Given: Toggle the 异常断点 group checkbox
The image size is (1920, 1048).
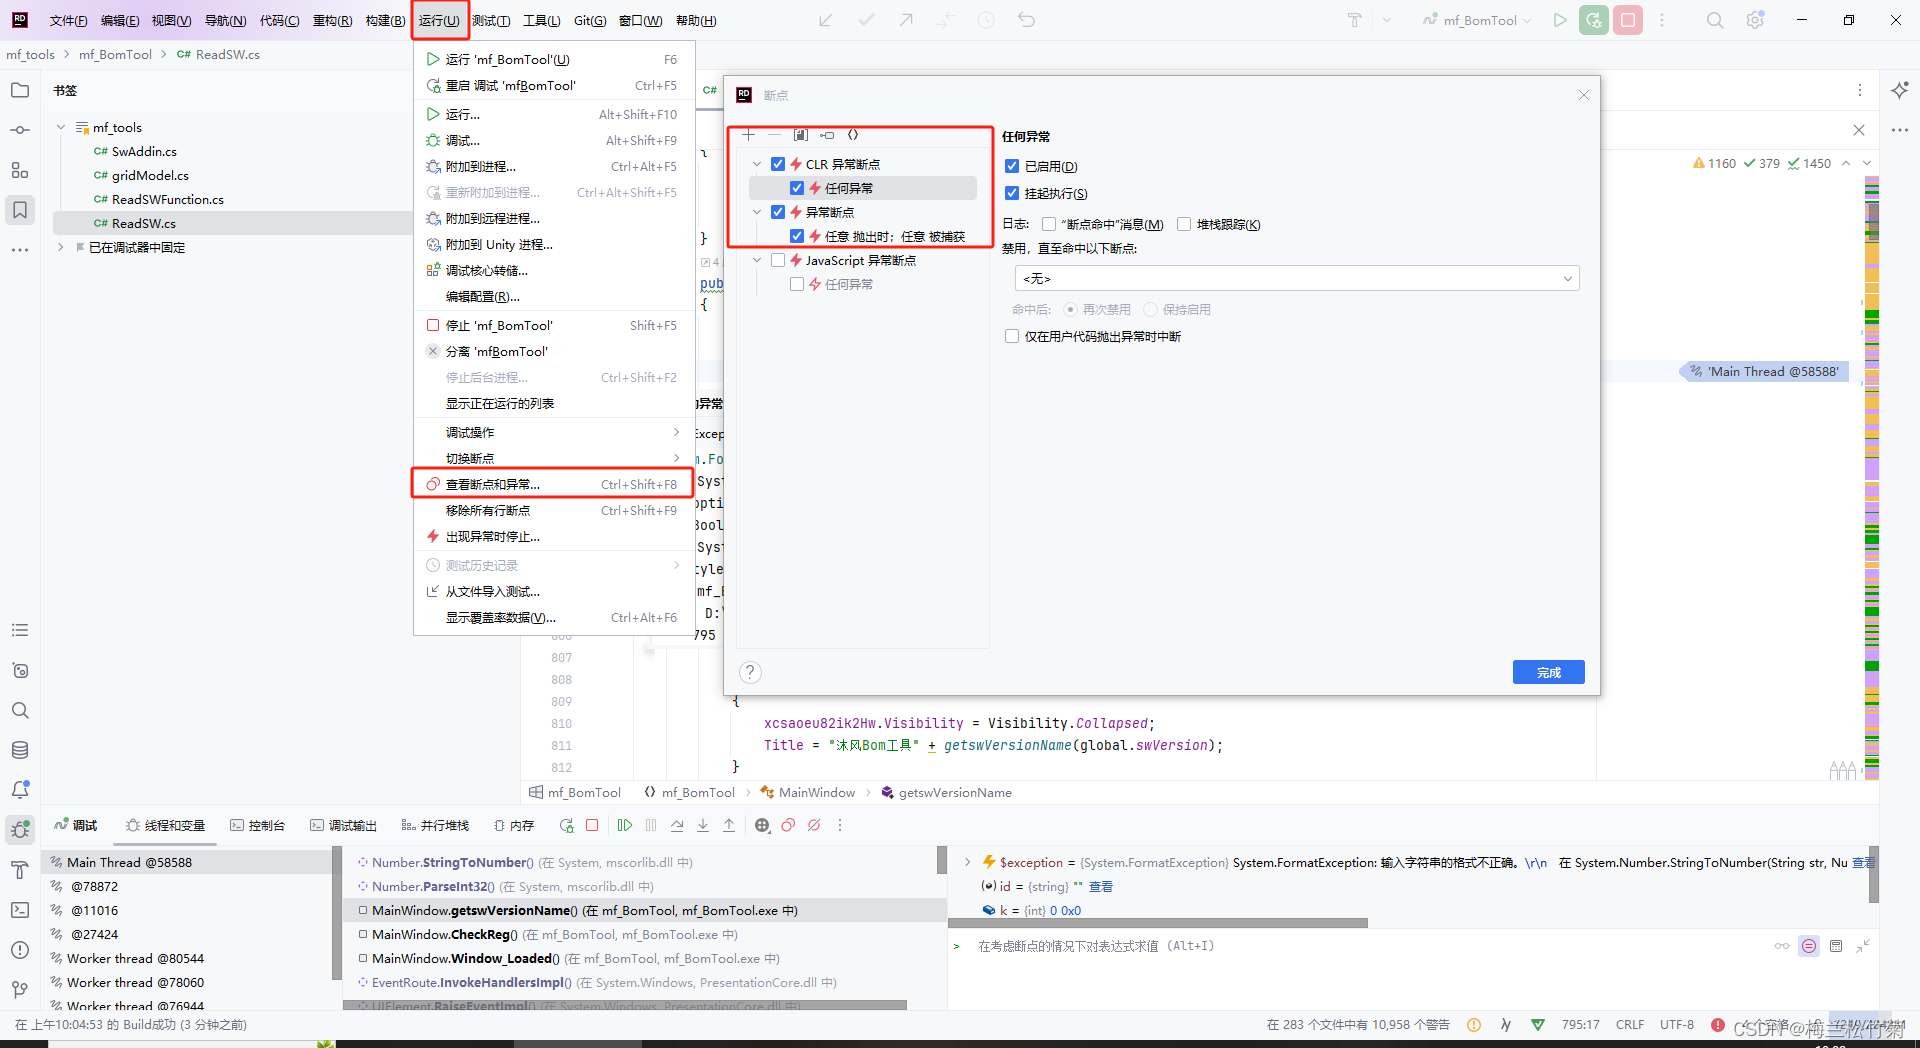Looking at the screenshot, I should (778, 212).
